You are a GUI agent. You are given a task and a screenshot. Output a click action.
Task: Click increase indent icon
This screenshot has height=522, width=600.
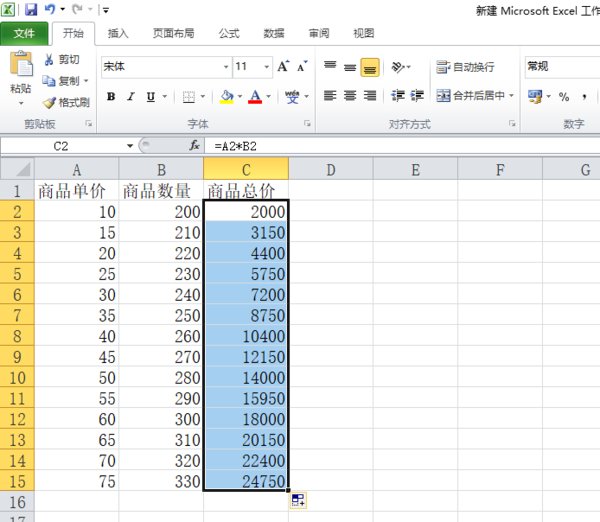417,95
